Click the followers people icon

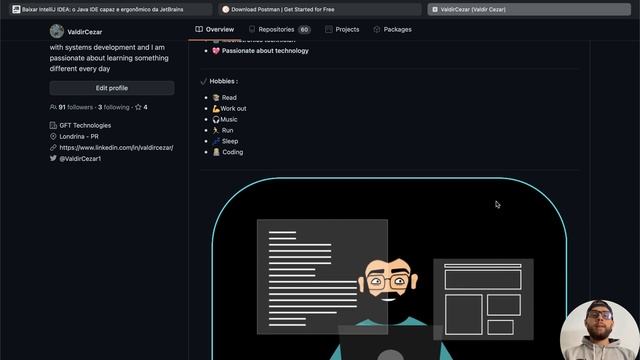tap(53, 107)
